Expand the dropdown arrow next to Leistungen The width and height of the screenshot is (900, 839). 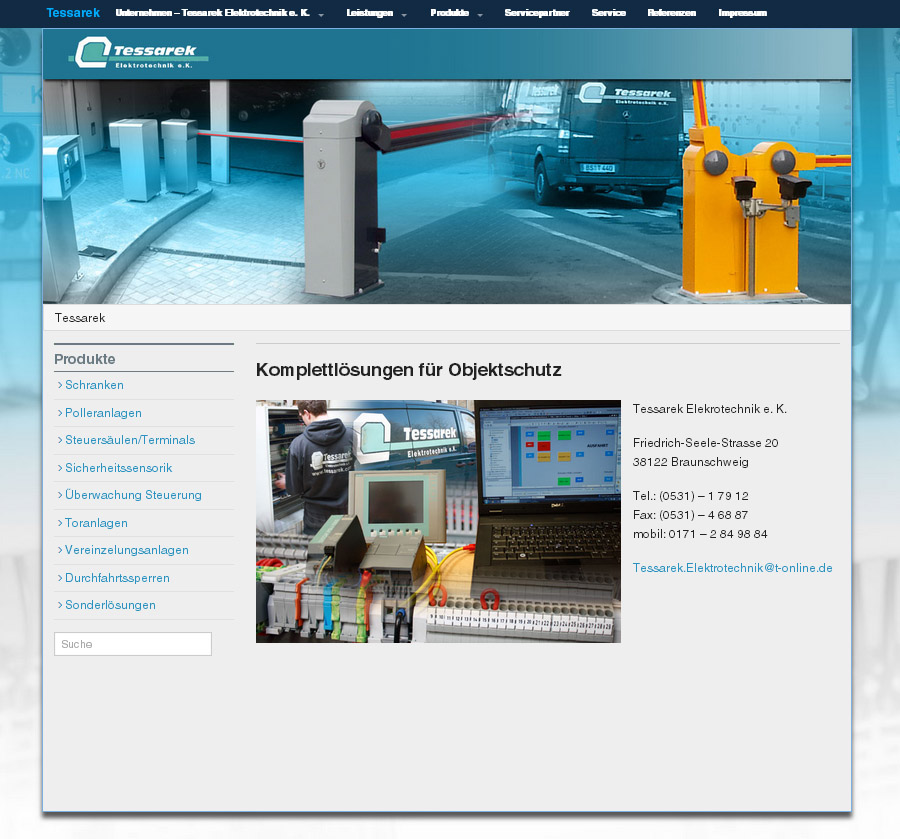pyautogui.click(x=404, y=15)
